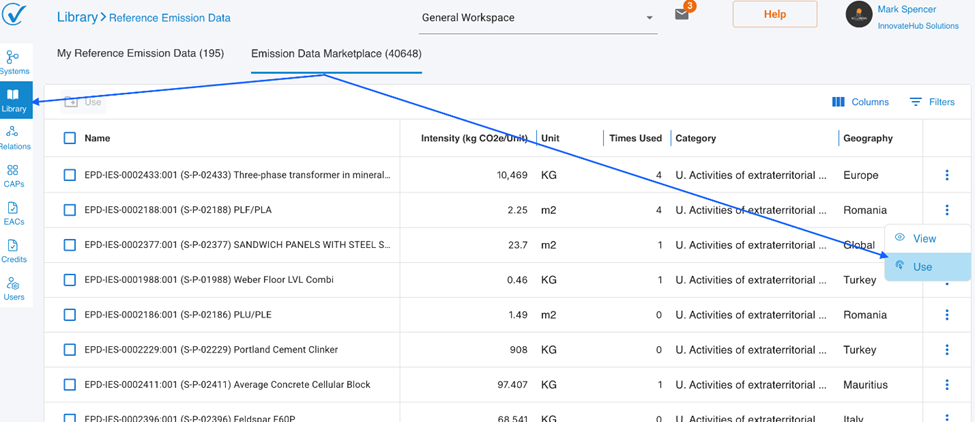Viewport: 975px width, 422px height.
Task: Open the Filters panel
Action: pos(932,102)
